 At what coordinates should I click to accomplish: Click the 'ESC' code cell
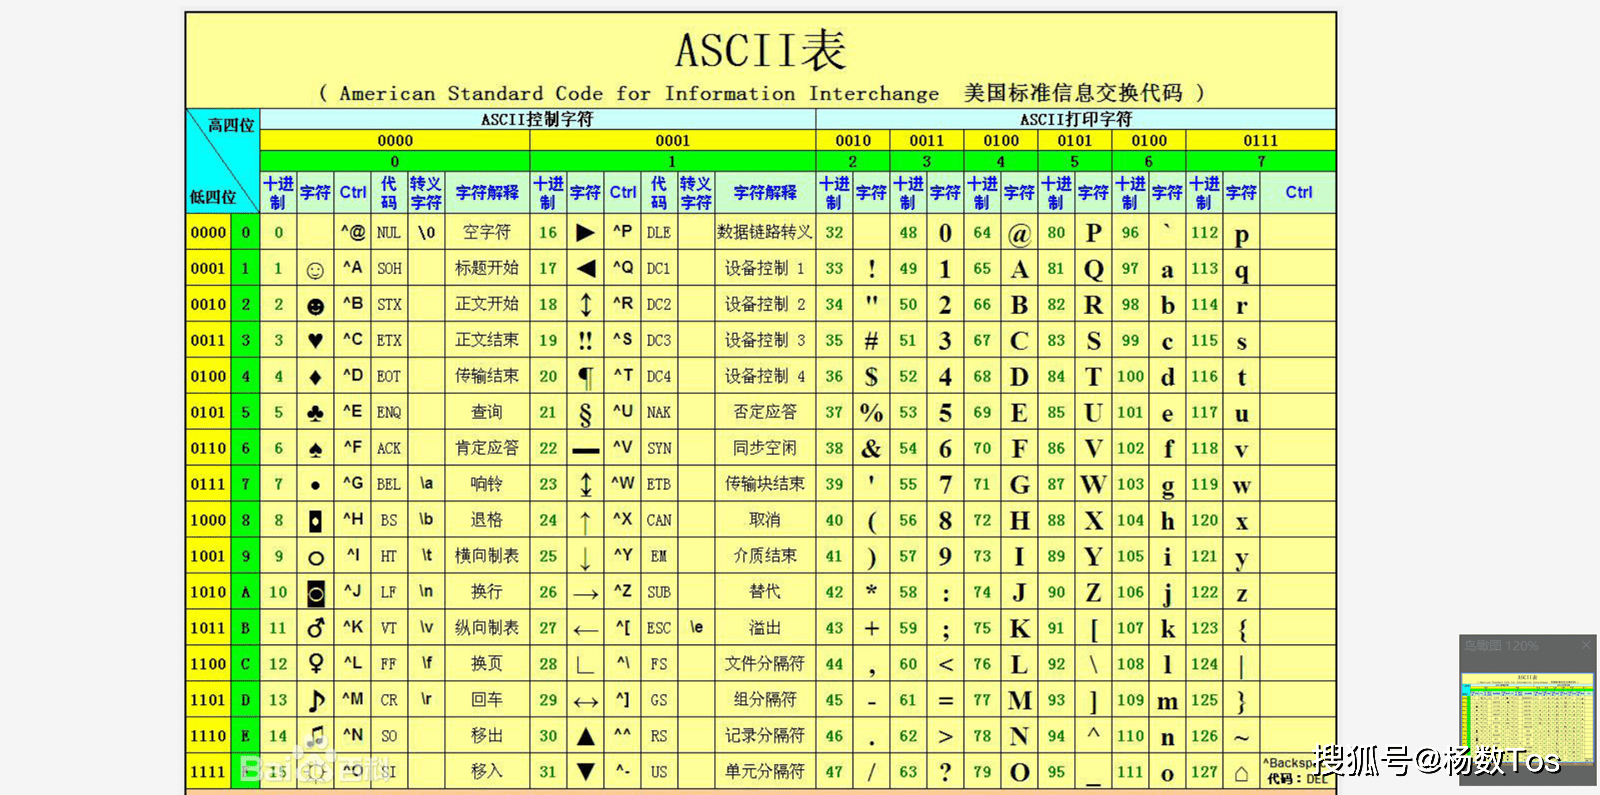pos(659,628)
